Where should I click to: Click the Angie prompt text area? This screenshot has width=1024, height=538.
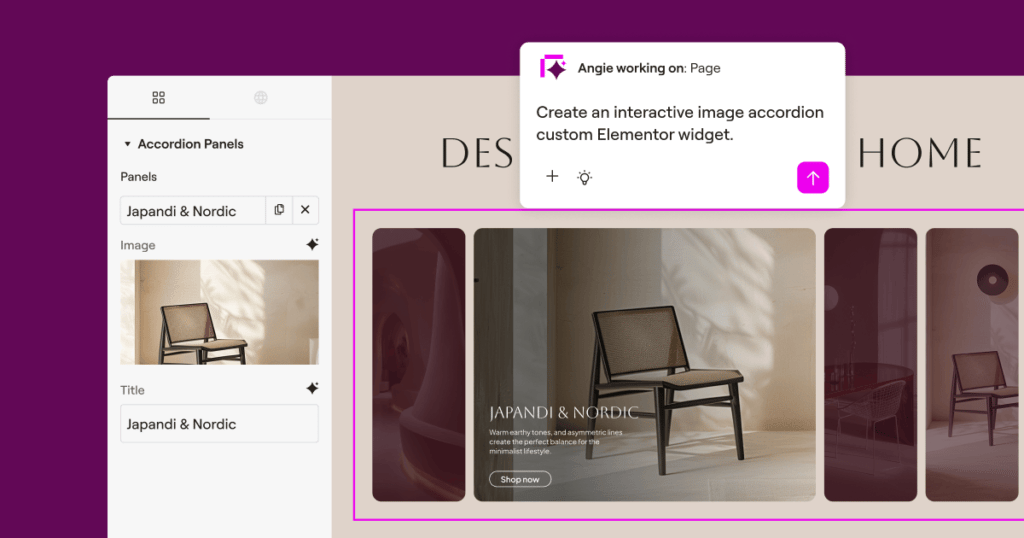click(680, 123)
